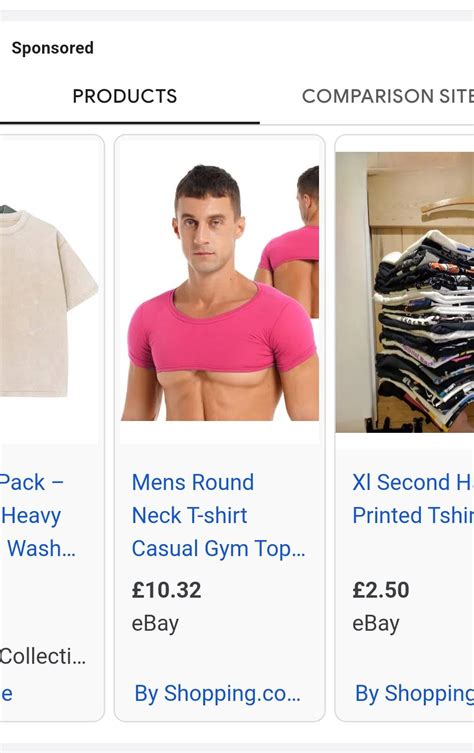Click the £10.32 price

[x=166, y=590]
